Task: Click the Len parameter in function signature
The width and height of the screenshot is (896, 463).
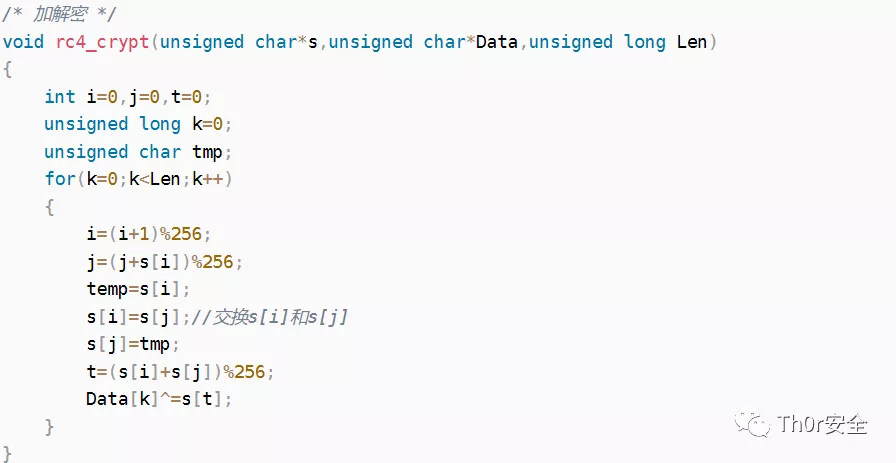Action: point(692,42)
